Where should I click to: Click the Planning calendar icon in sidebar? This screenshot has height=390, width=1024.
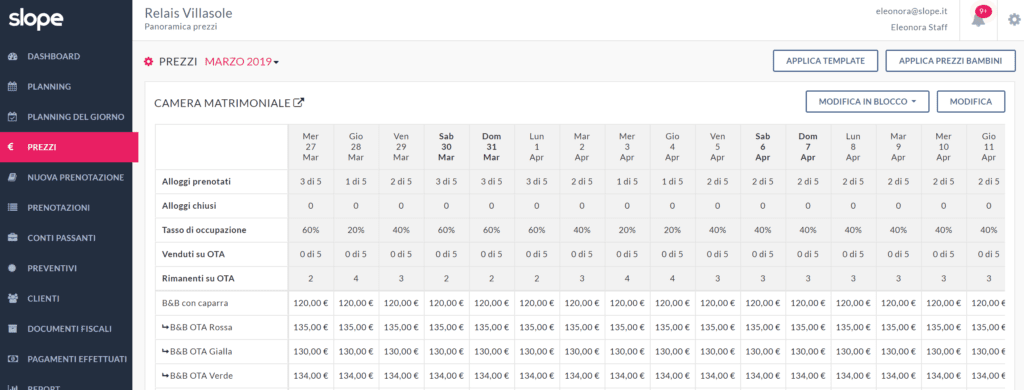tap(12, 87)
